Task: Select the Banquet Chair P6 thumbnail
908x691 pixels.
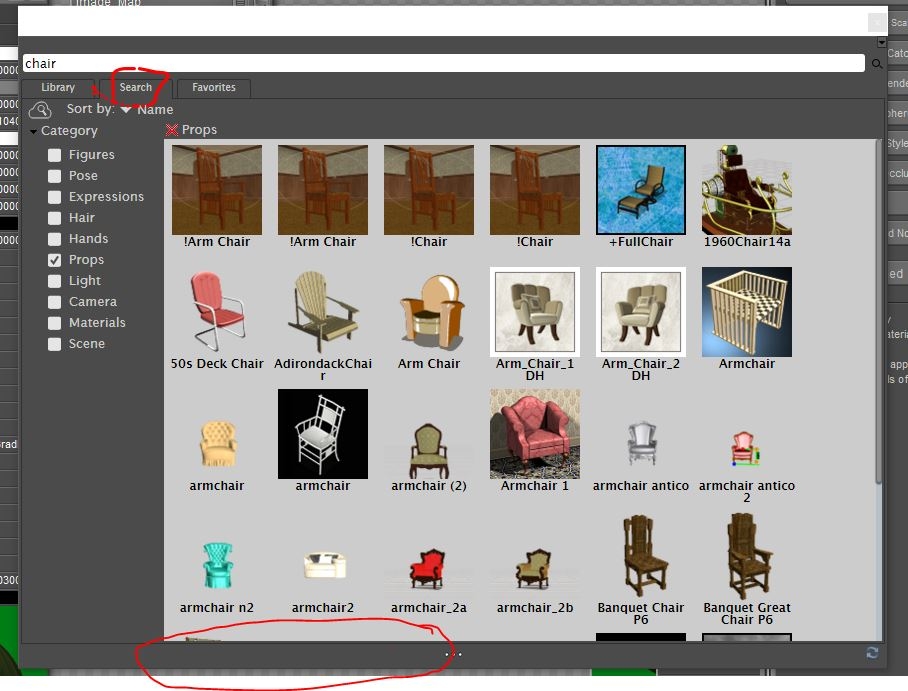Action: [x=642, y=556]
